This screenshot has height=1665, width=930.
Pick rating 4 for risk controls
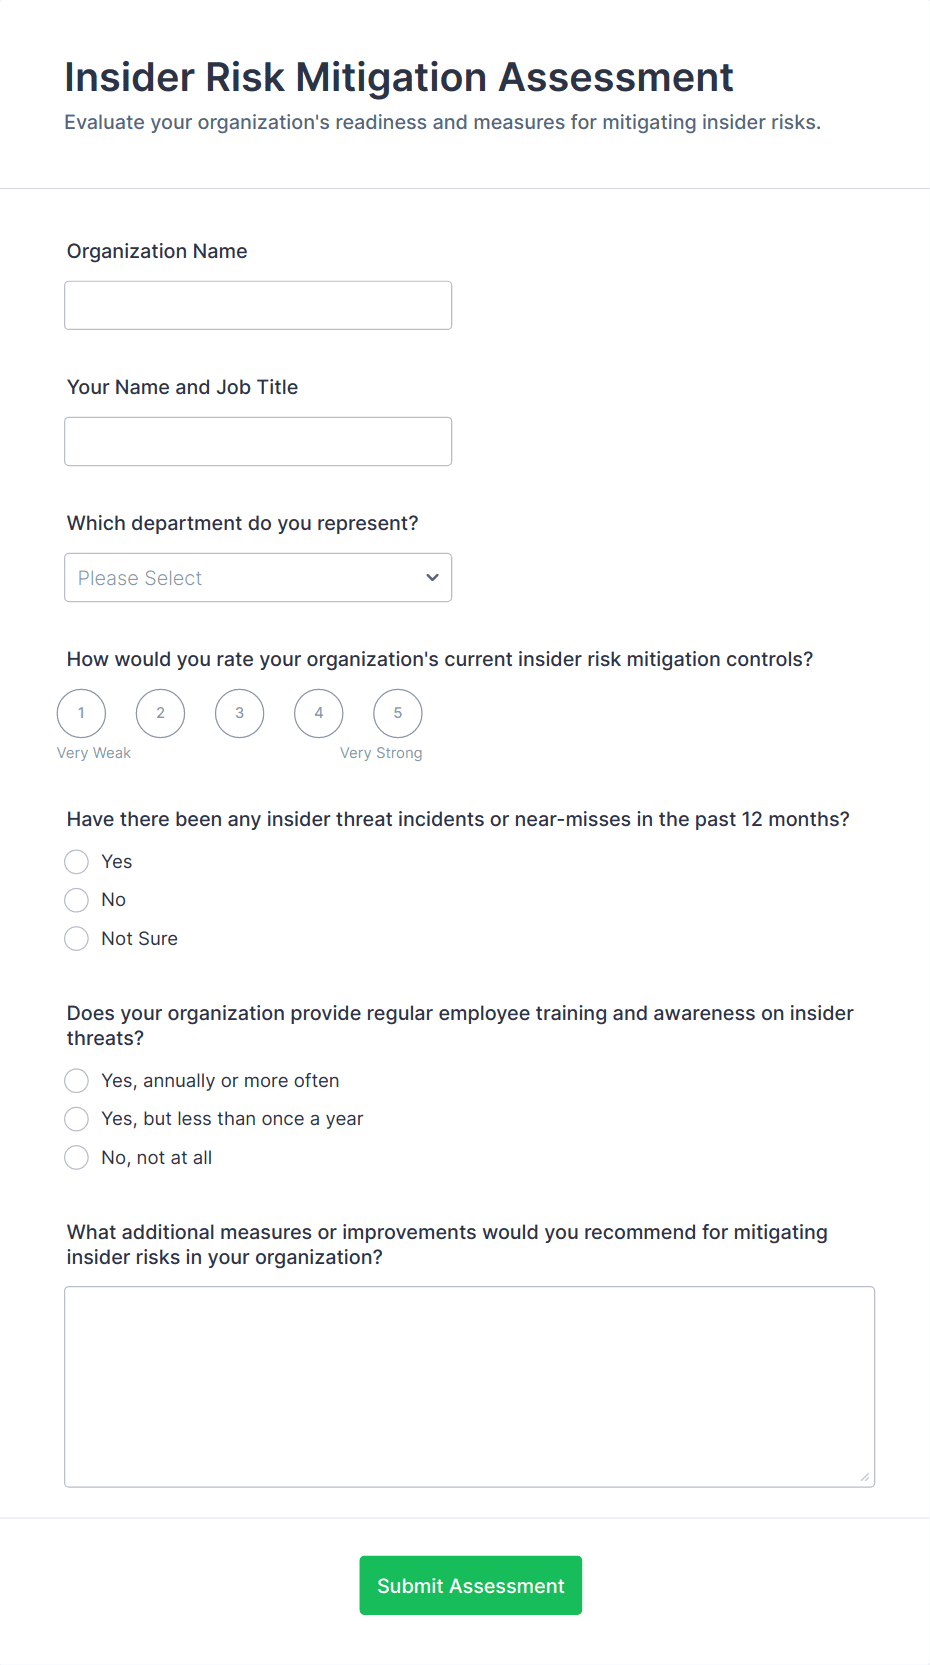click(318, 713)
